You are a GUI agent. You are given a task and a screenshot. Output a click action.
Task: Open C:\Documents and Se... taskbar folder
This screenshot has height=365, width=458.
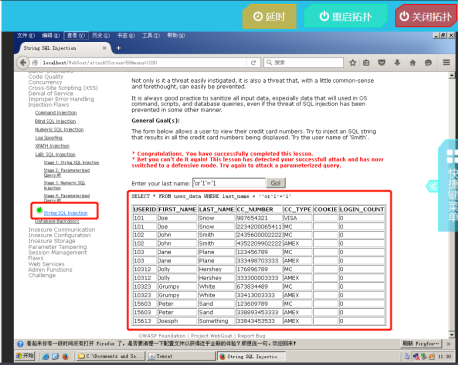(111, 356)
